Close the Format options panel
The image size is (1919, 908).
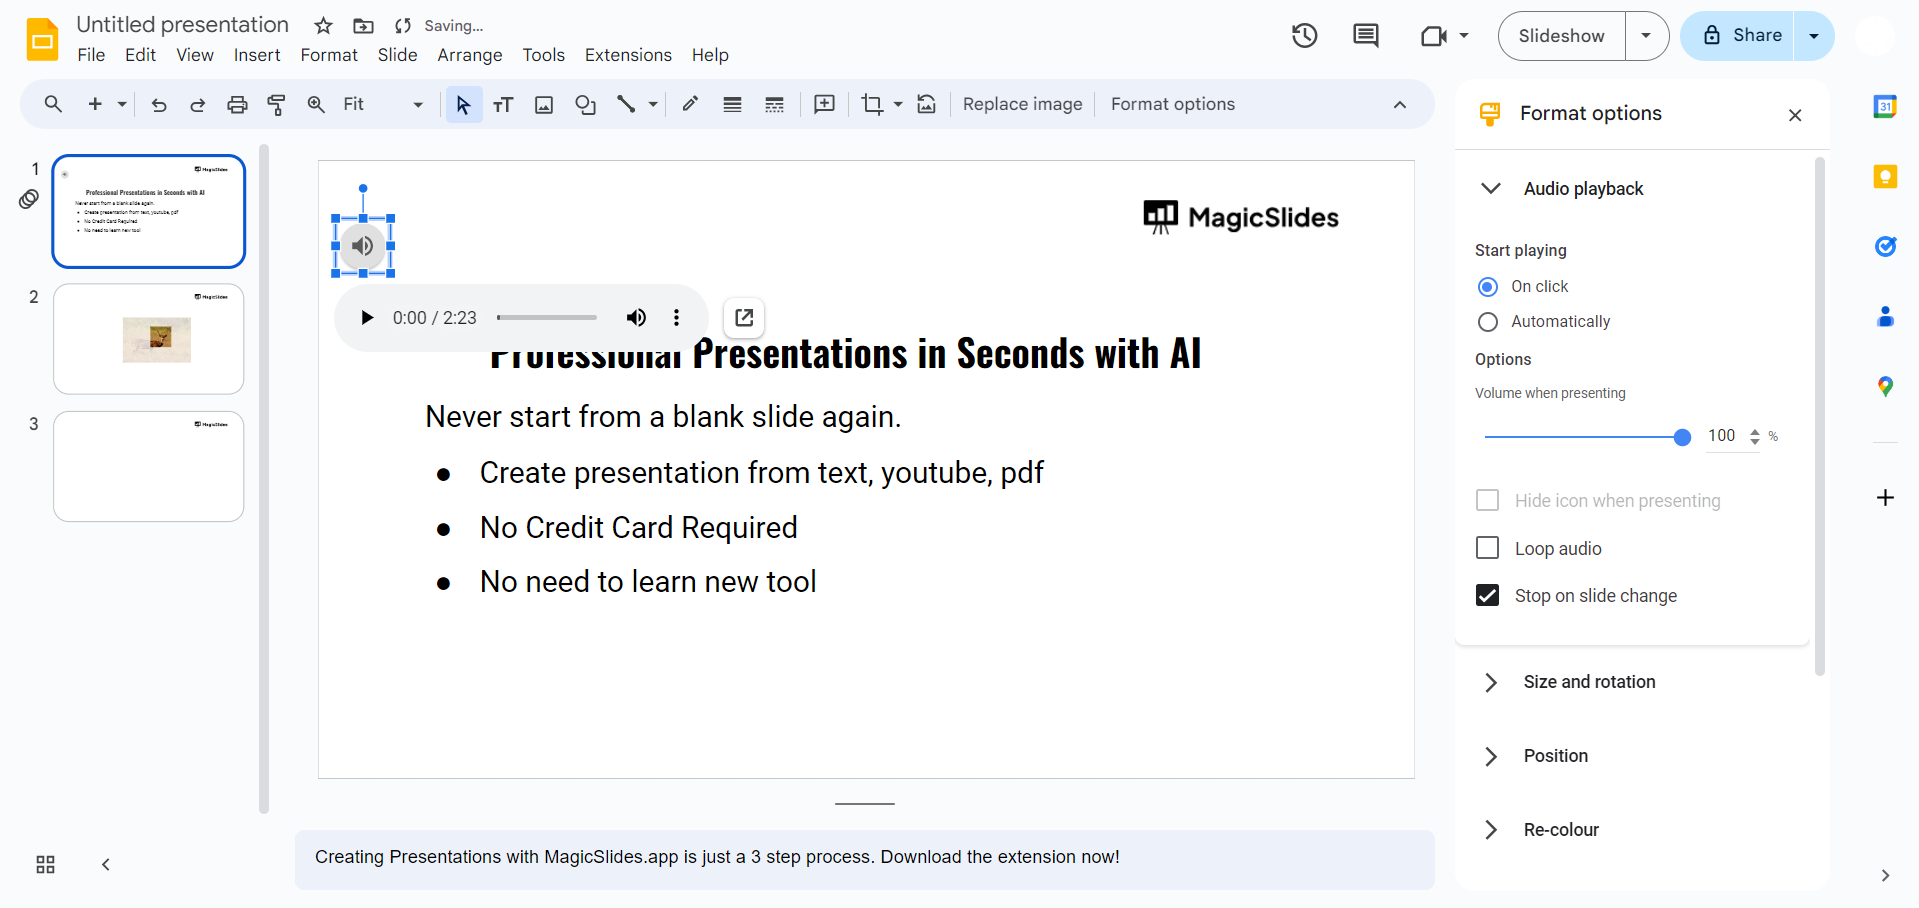[1795, 115]
